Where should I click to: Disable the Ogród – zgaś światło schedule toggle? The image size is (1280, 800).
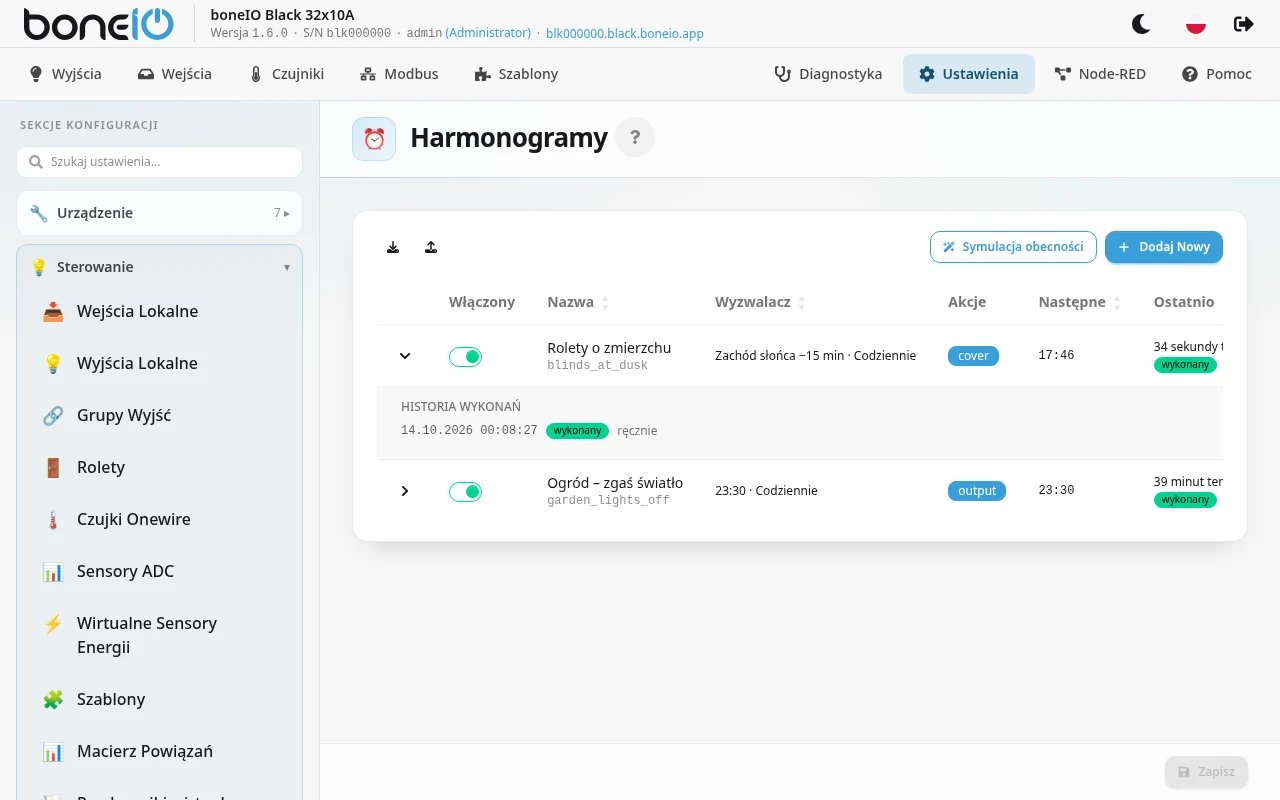465,491
